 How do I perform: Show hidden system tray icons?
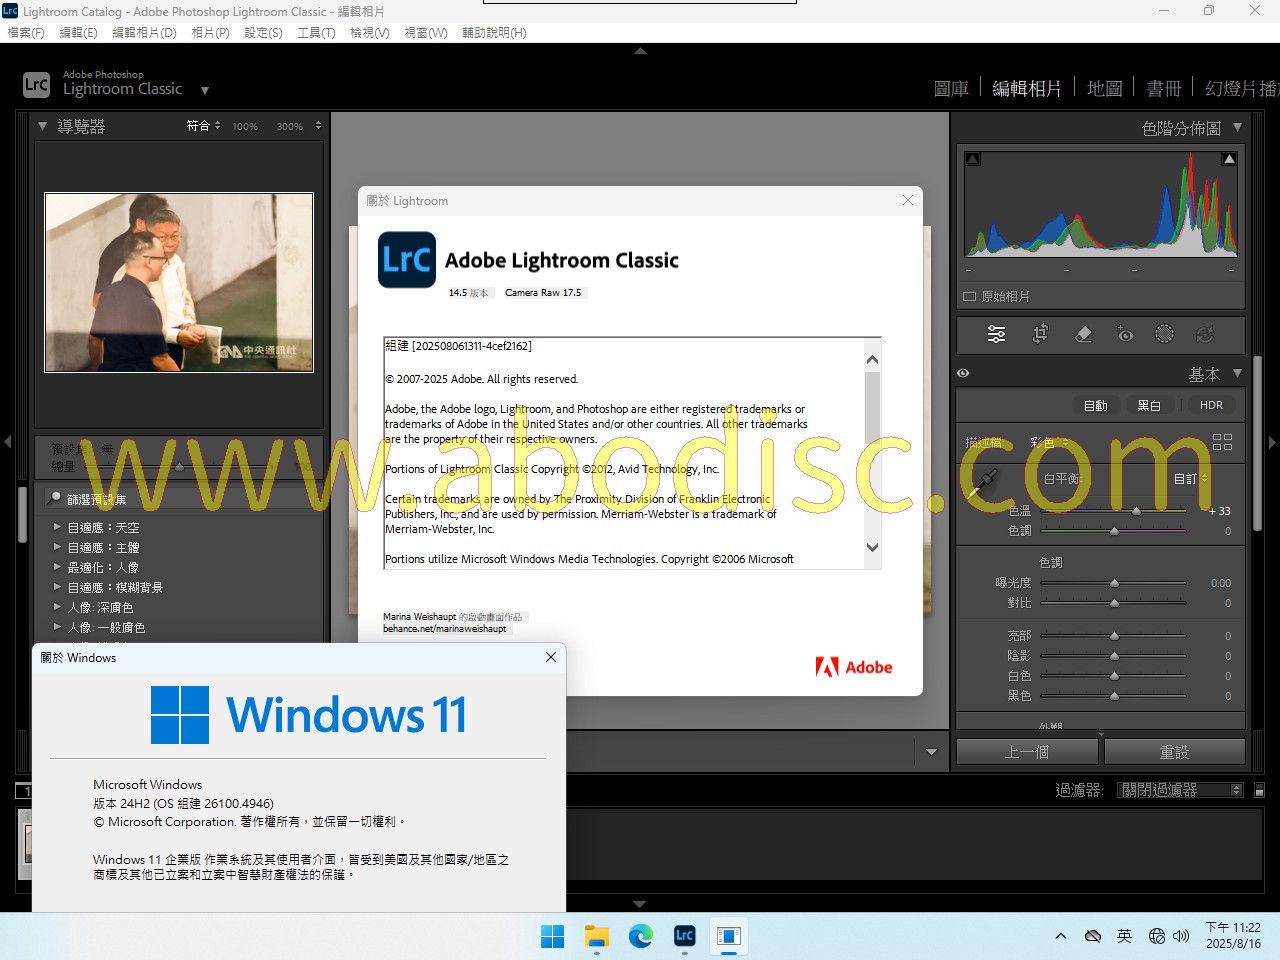[1060, 936]
